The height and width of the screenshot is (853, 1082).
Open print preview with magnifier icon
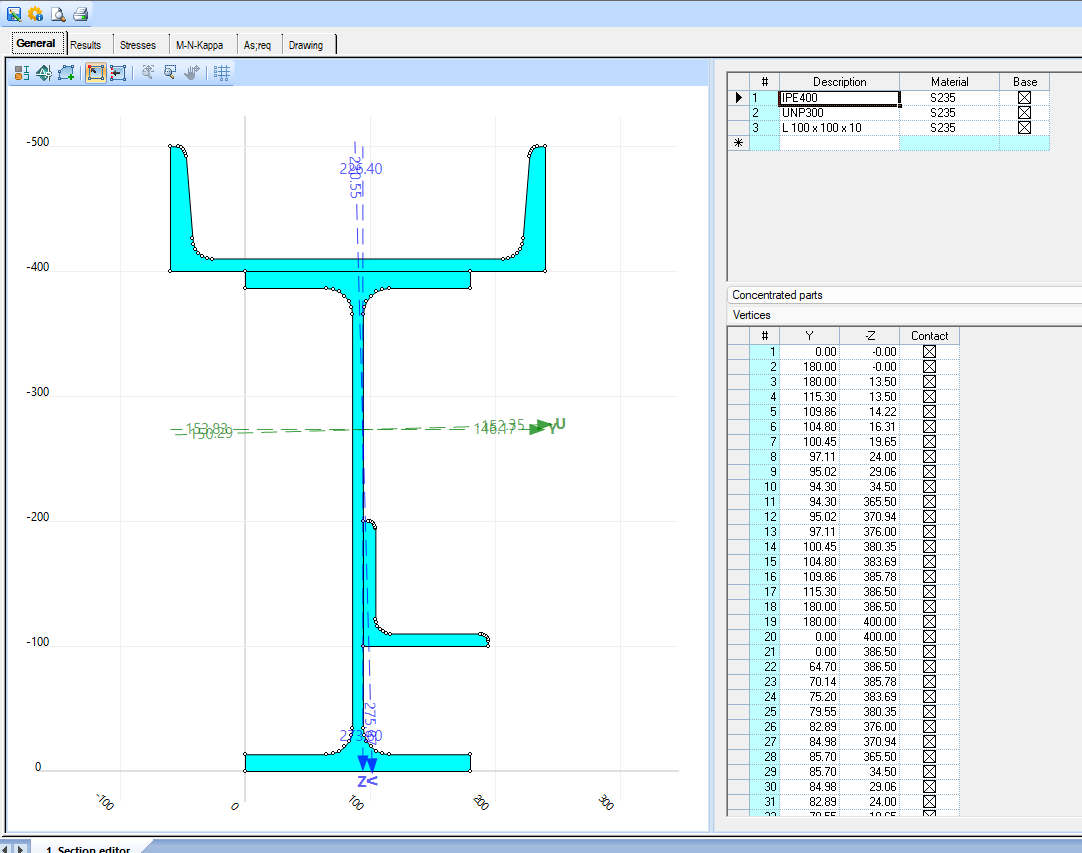pyautogui.click(x=59, y=14)
